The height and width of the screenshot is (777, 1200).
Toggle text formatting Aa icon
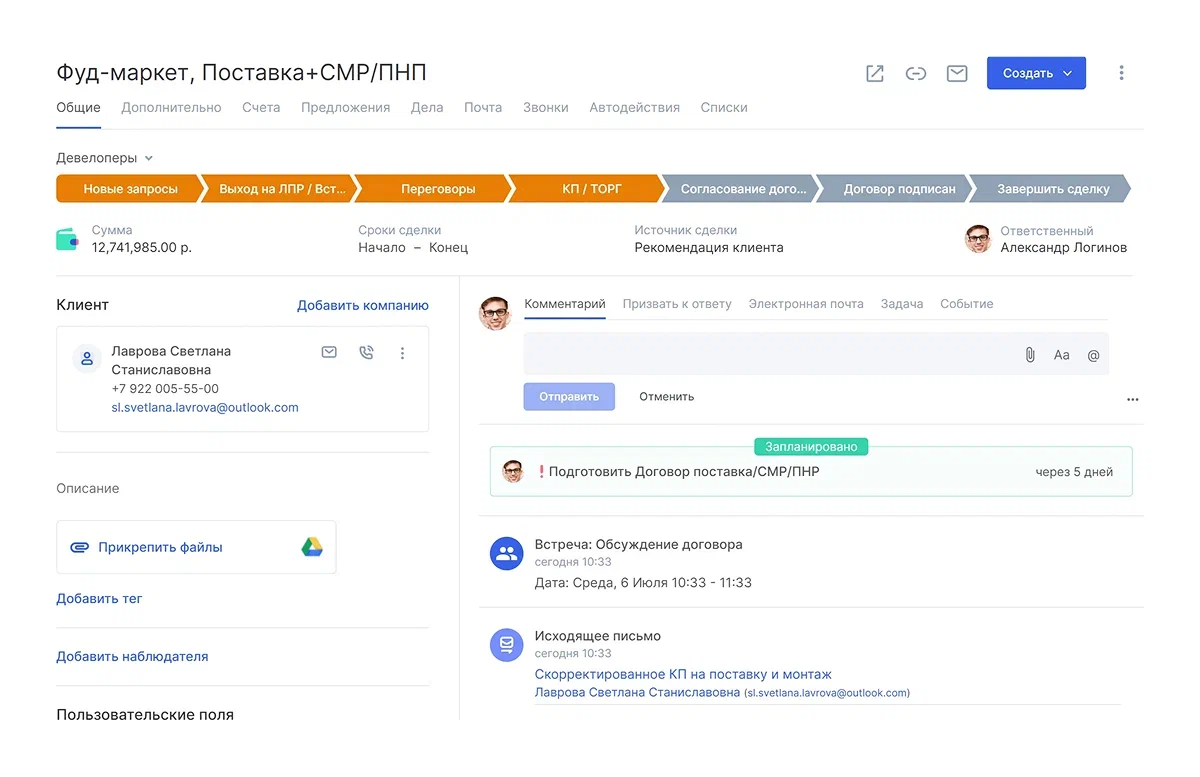click(1061, 355)
